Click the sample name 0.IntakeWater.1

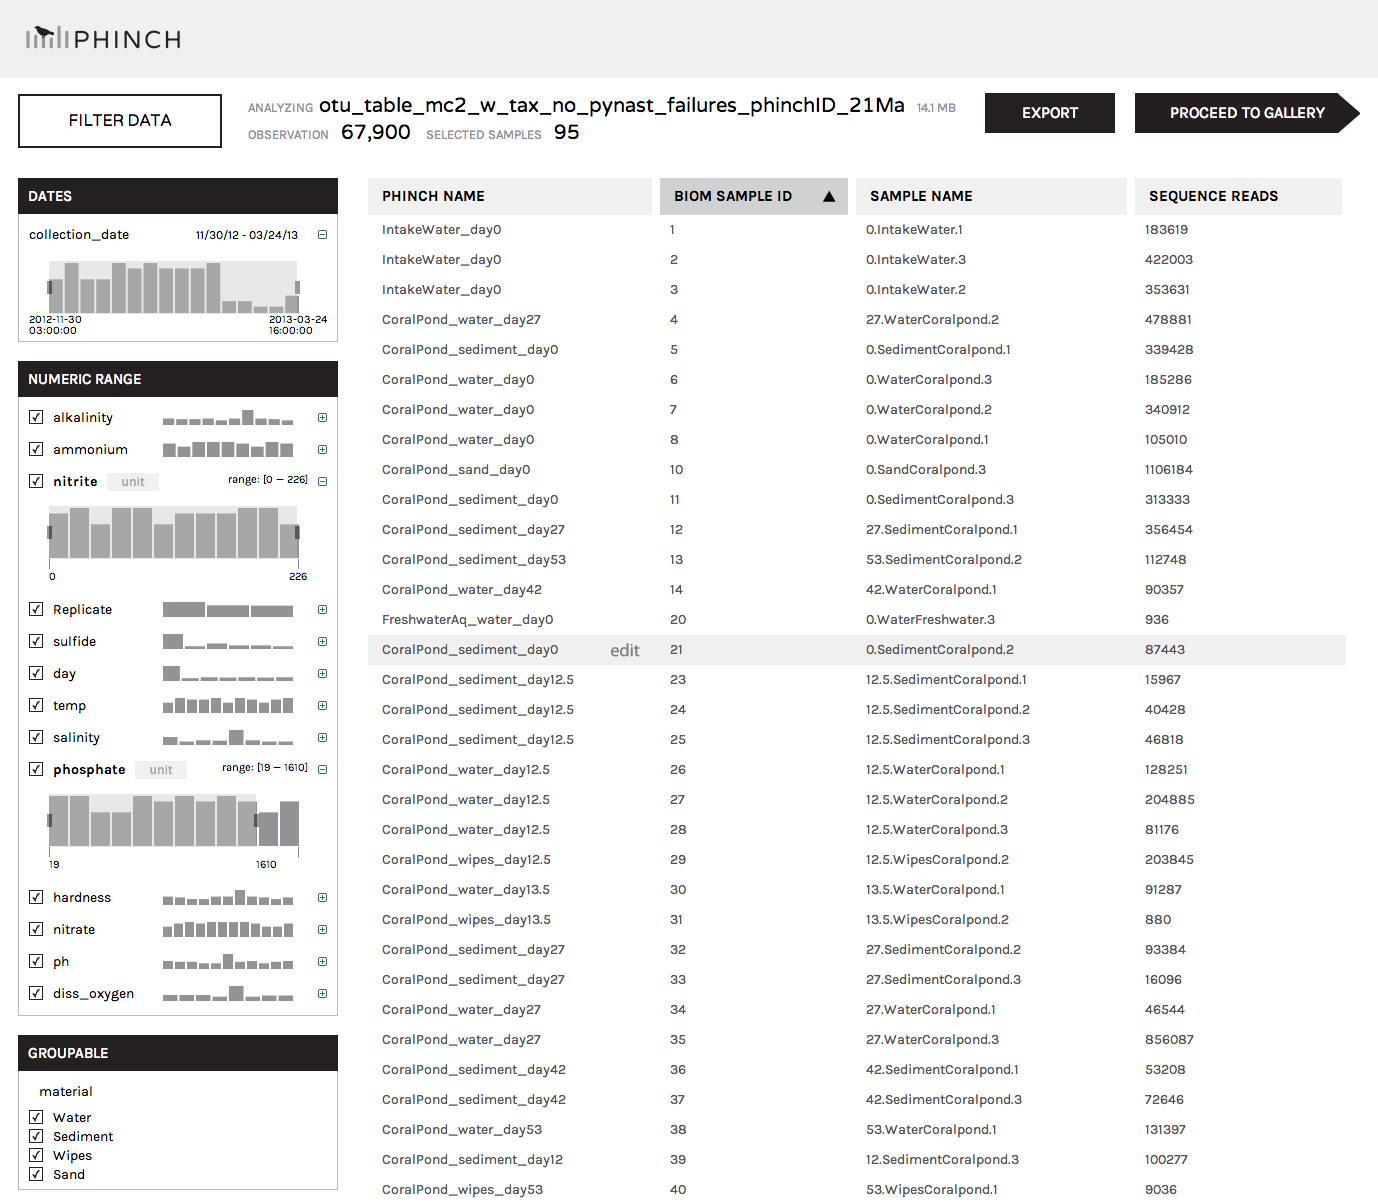914,230
